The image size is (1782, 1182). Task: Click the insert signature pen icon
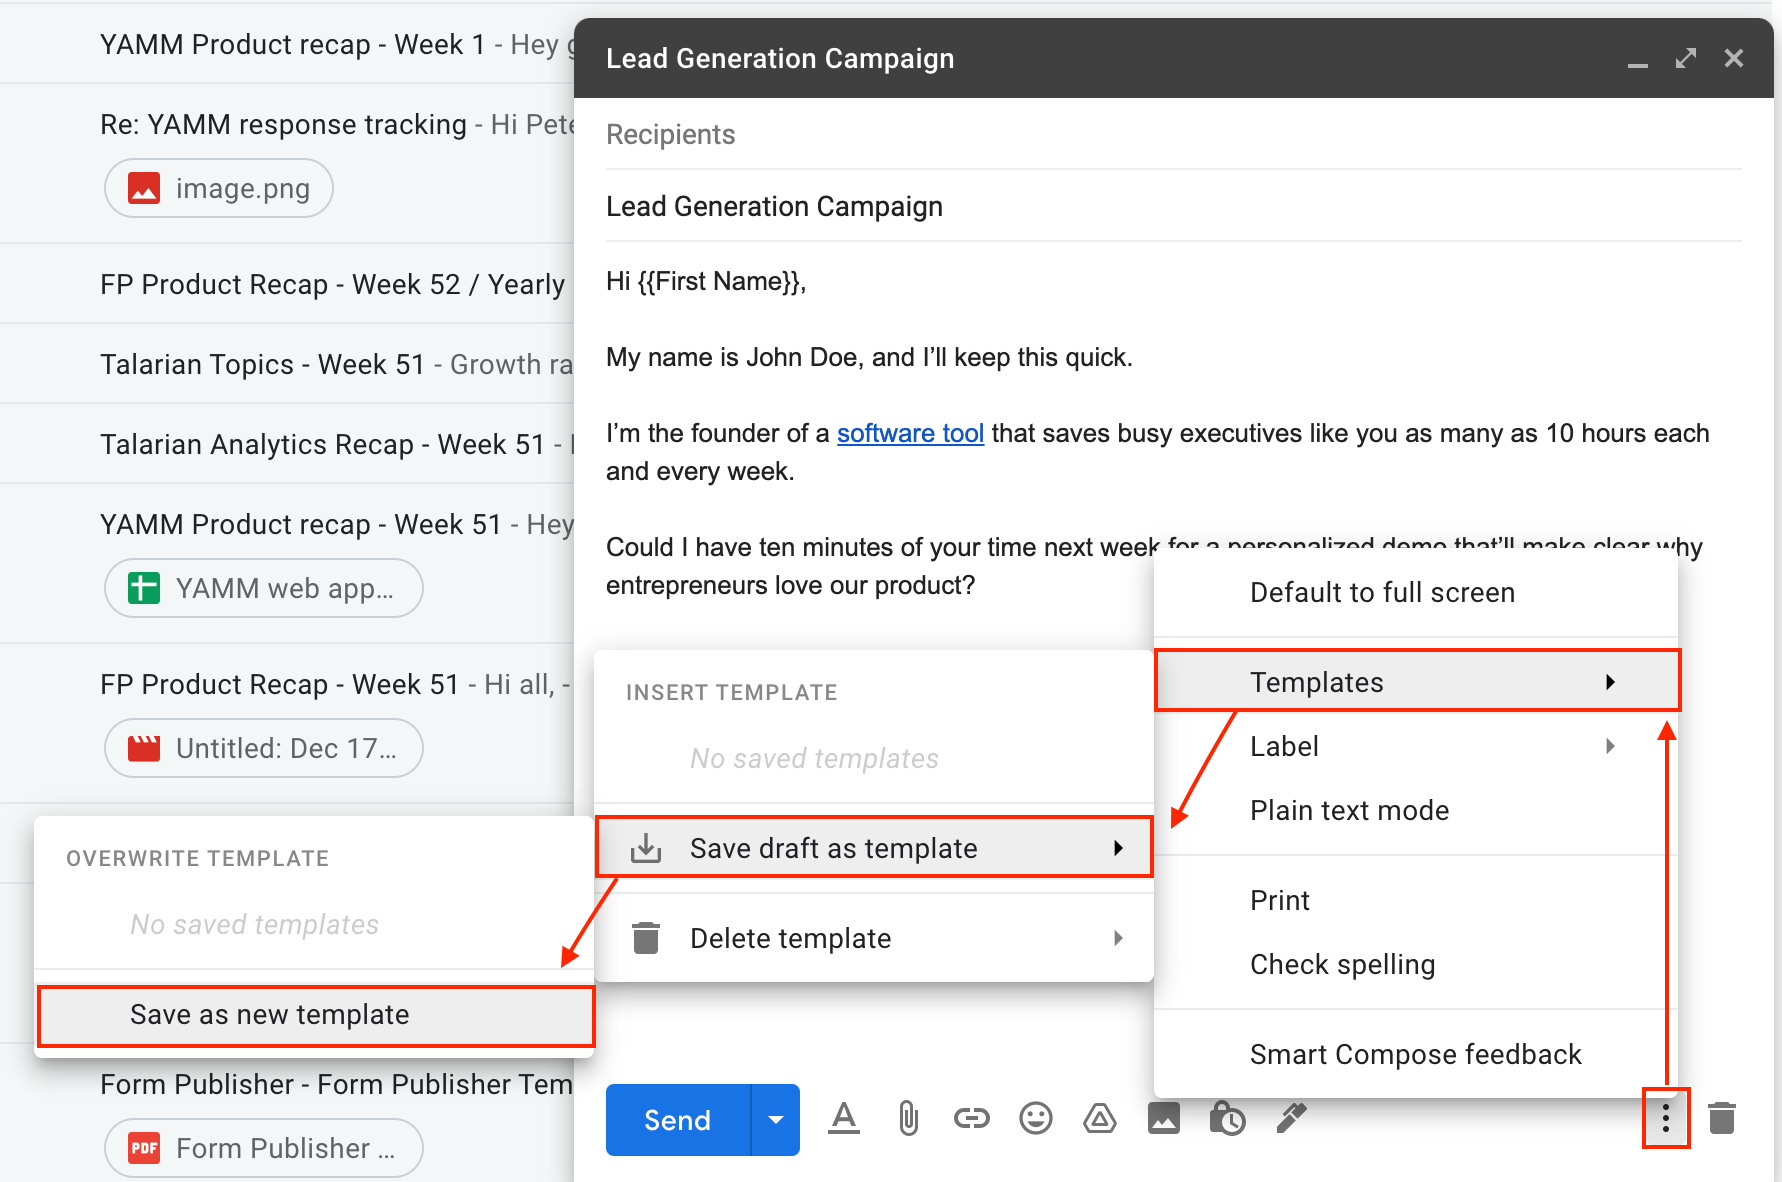click(1291, 1118)
